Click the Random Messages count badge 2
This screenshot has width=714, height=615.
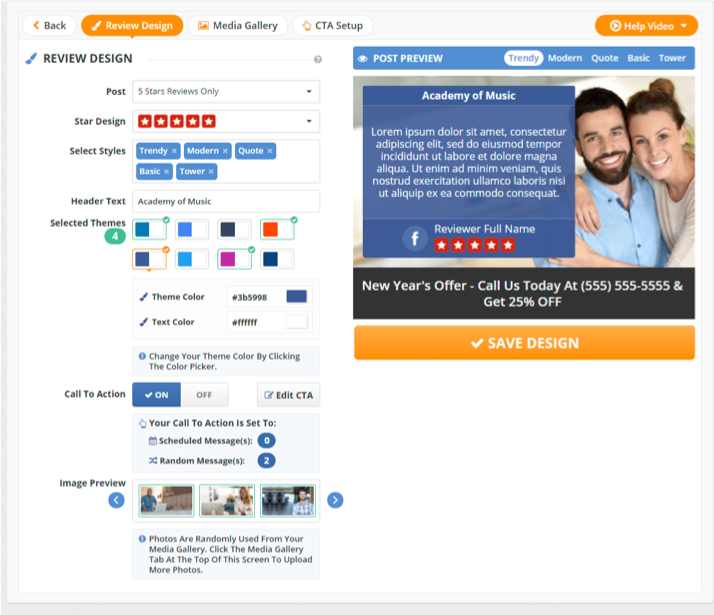pyautogui.click(x=267, y=461)
